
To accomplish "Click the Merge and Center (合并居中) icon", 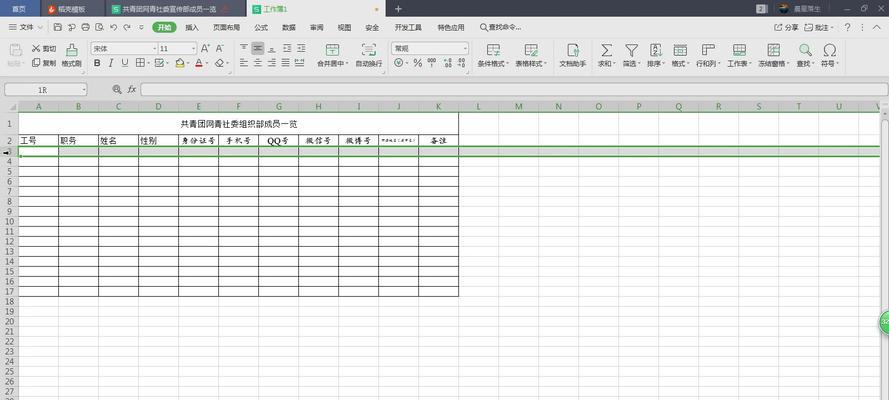I will tap(331, 50).
